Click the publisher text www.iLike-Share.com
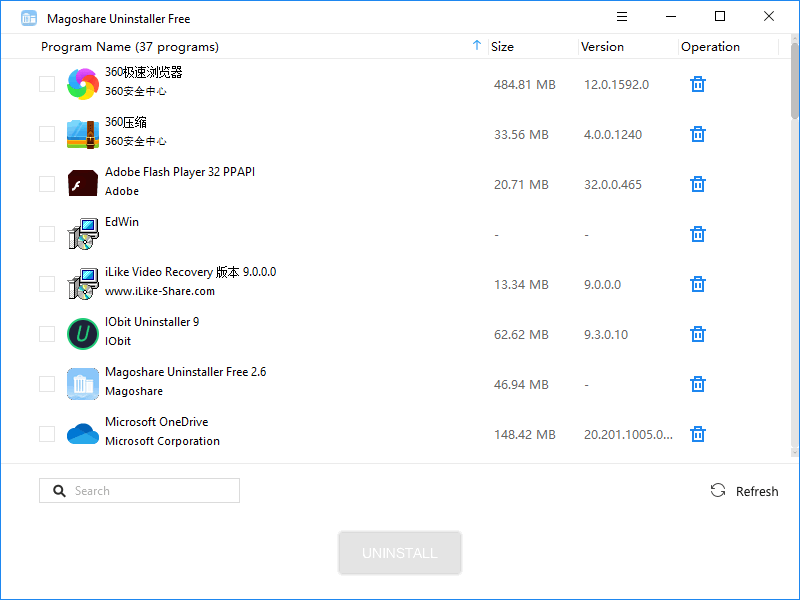Screen dimensions: 800x600 tap(160, 291)
